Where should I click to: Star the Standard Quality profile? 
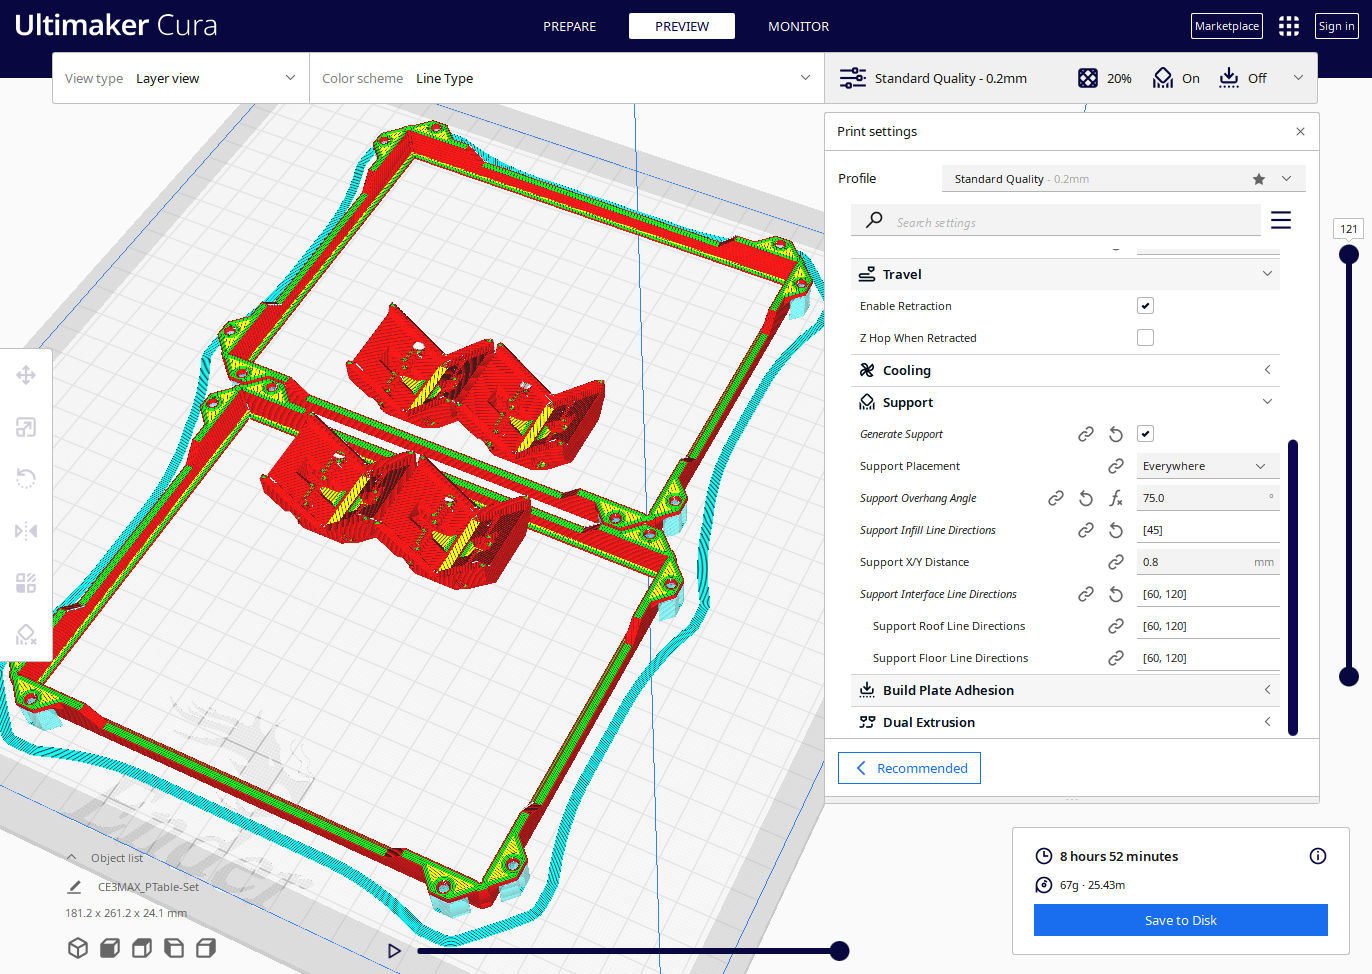click(1259, 179)
